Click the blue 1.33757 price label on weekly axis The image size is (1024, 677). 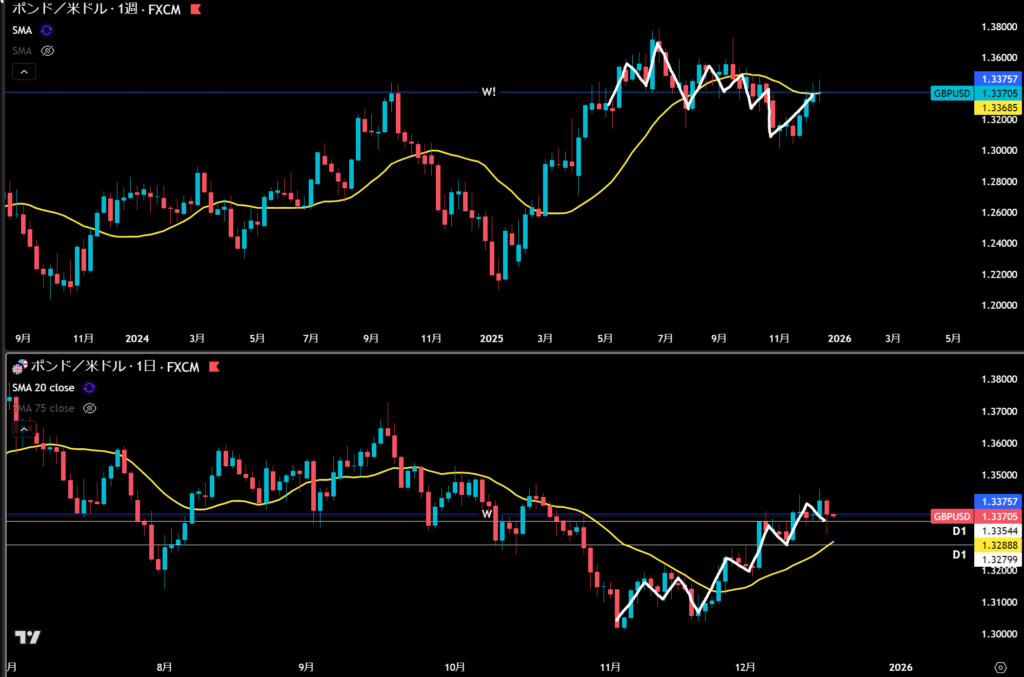(x=997, y=79)
